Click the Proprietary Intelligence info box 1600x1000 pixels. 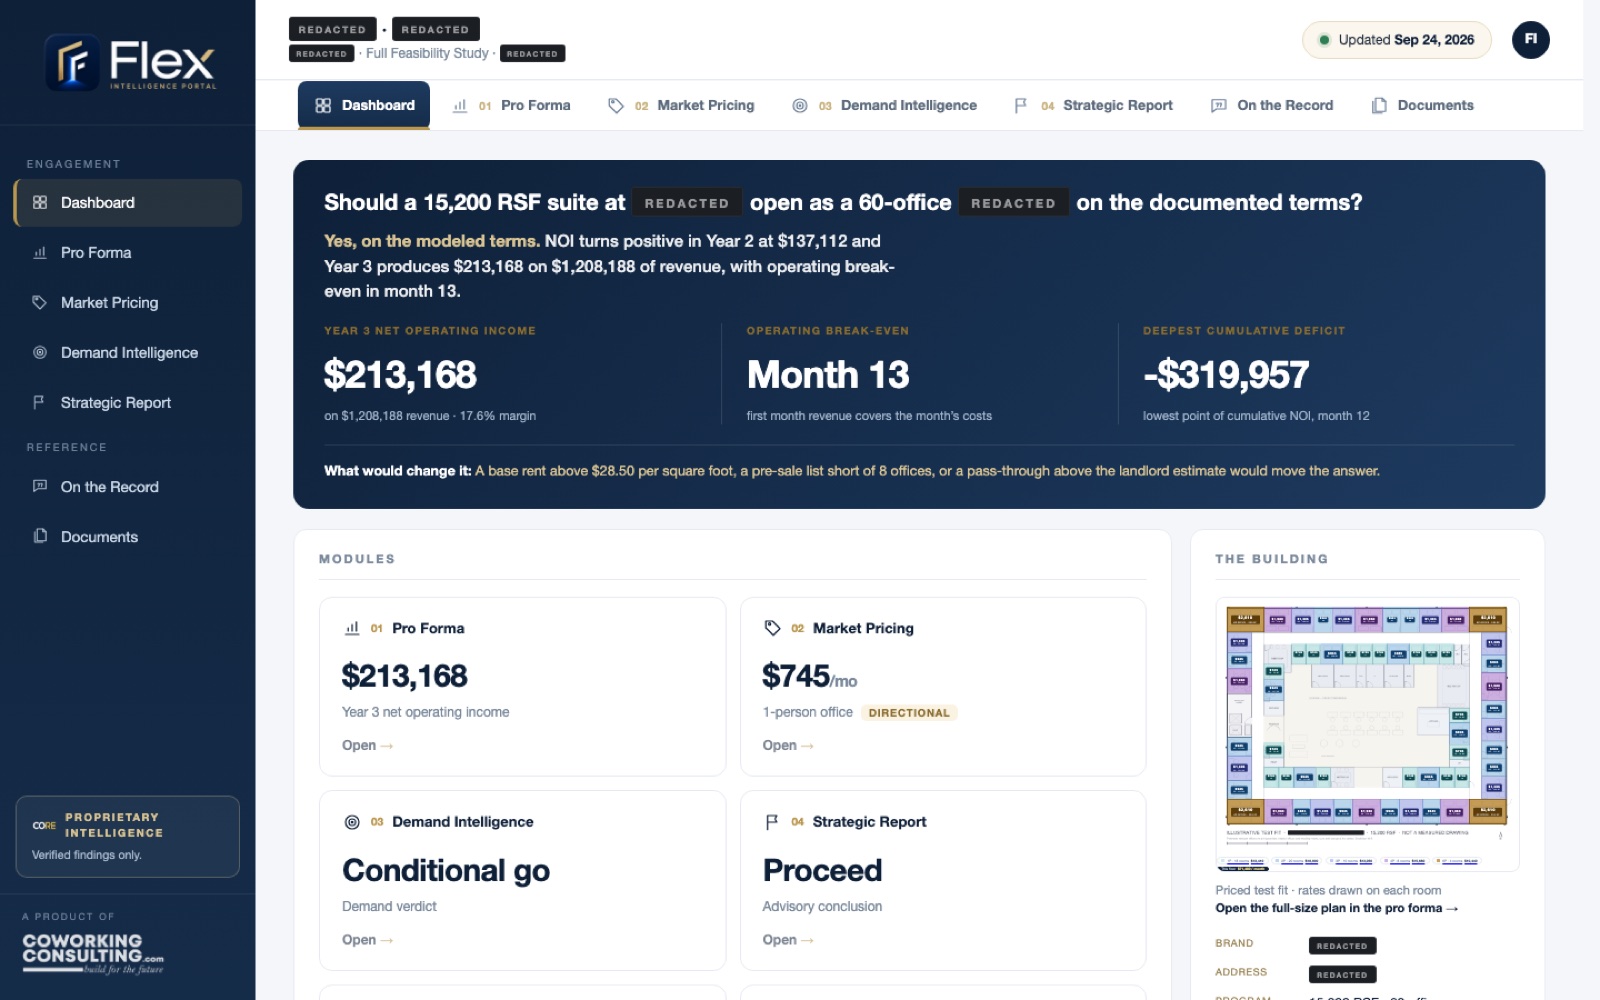[128, 836]
